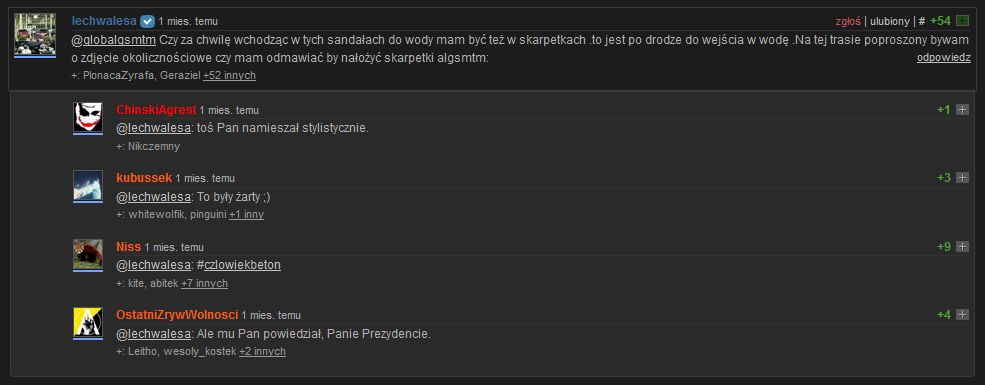Viewport: 985px width, 385px height.
Task: Expand '+7 innych' voters under Niss's comment
Action: tap(204, 283)
